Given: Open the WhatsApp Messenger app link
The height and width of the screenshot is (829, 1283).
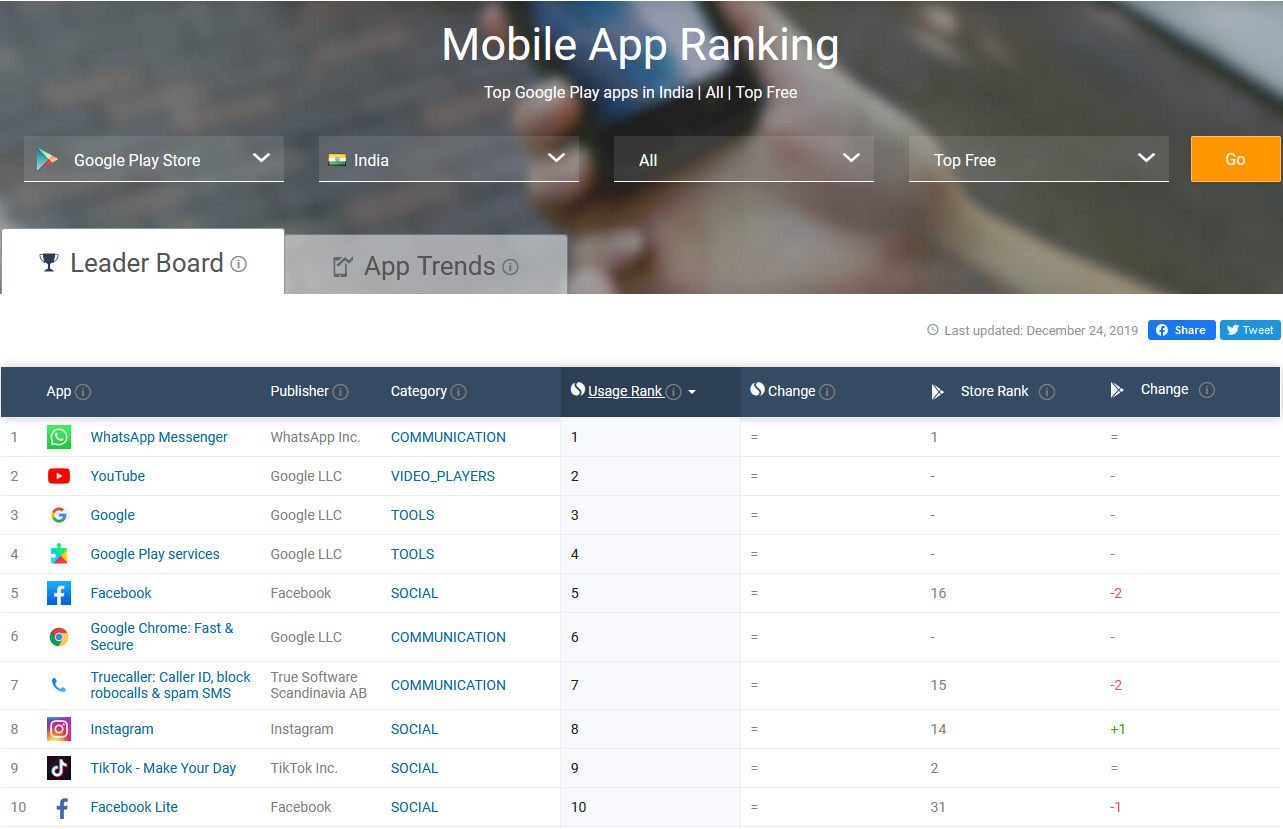Looking at the screenshot, I should pyautogui.click(x=159, y=437).
